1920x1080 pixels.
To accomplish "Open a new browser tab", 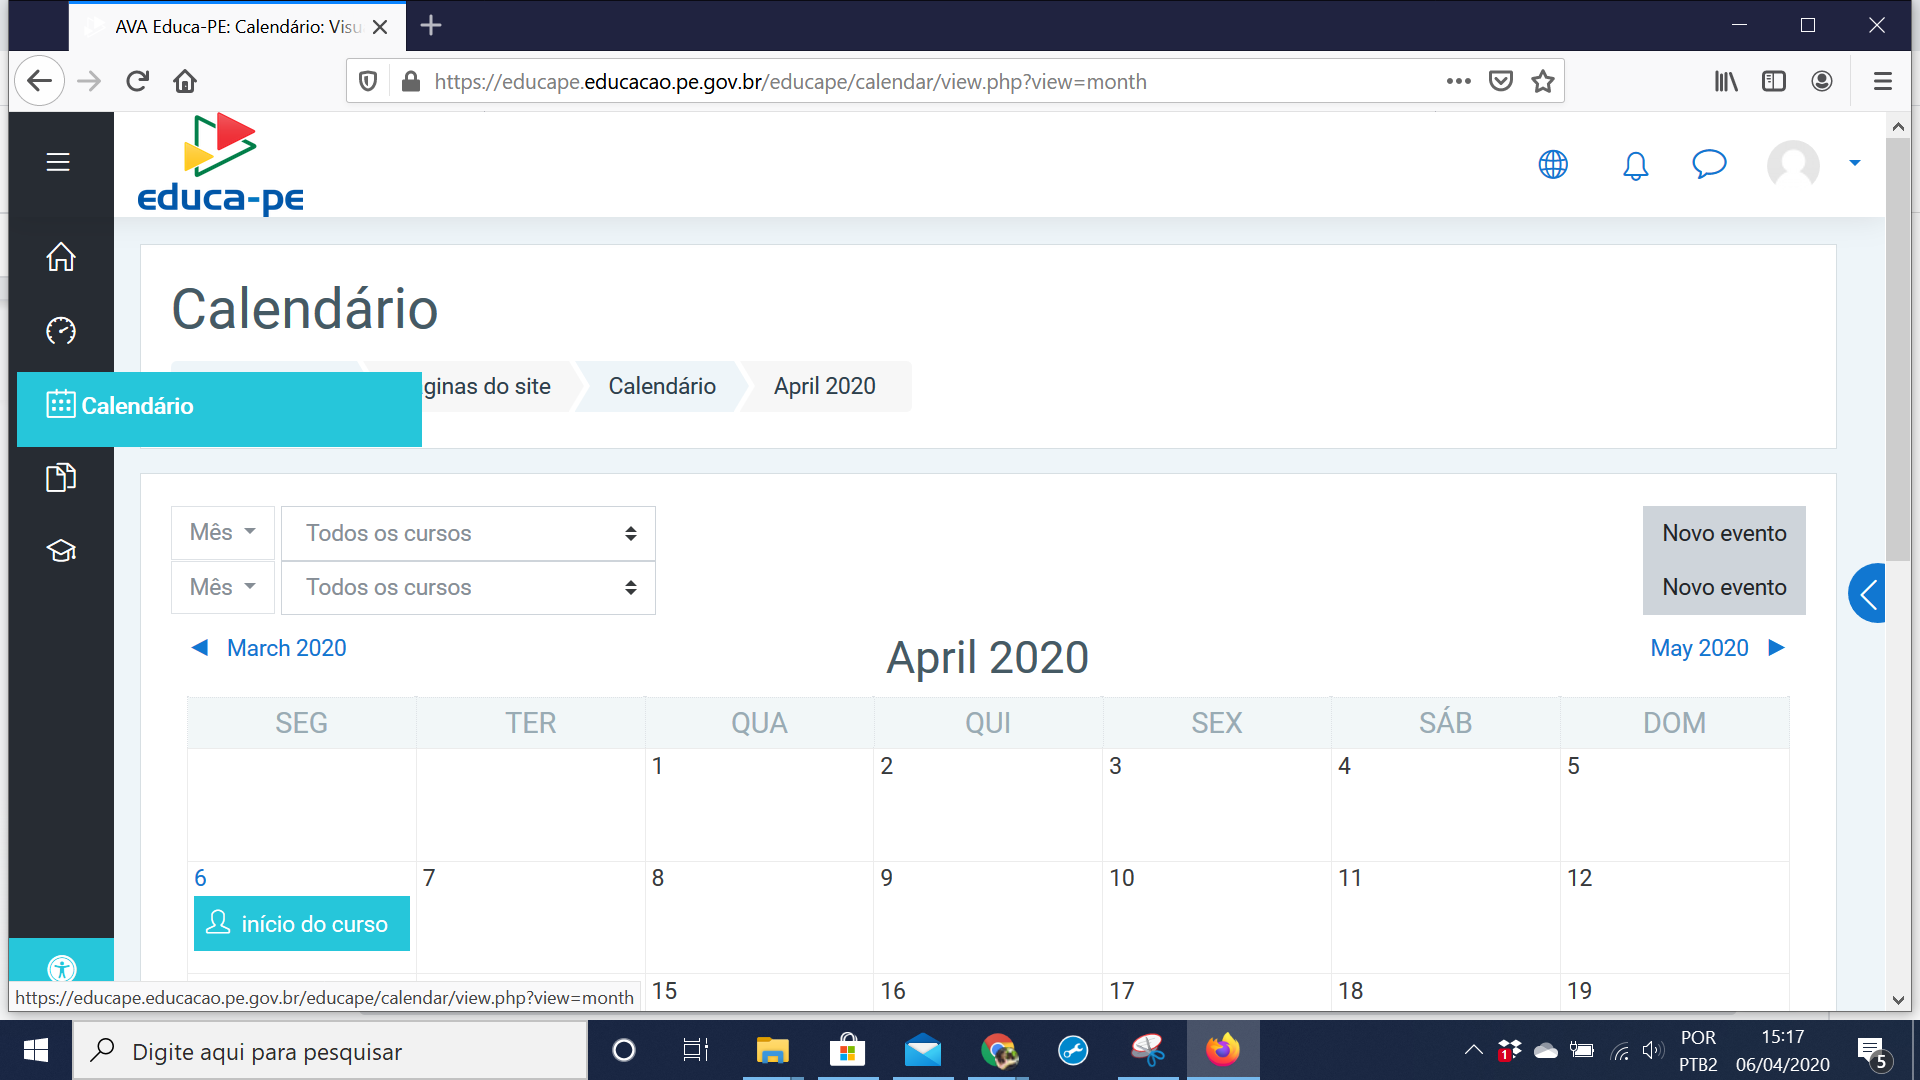I will tap(431, 25).
